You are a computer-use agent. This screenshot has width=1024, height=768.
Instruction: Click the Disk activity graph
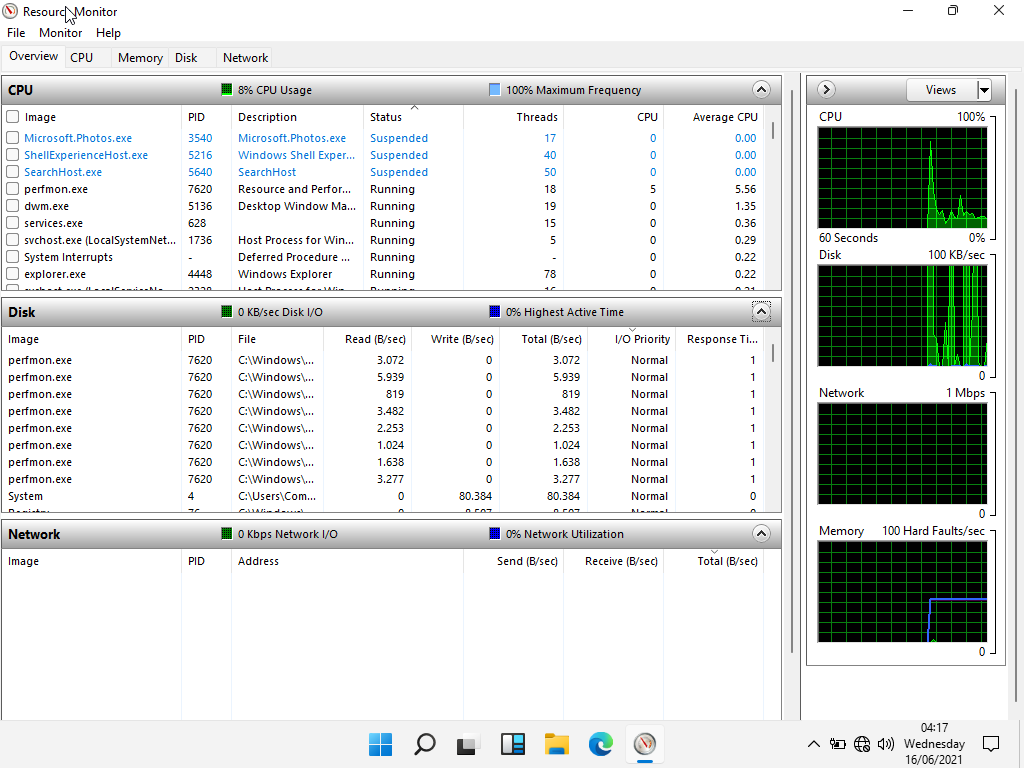[903, 315]
